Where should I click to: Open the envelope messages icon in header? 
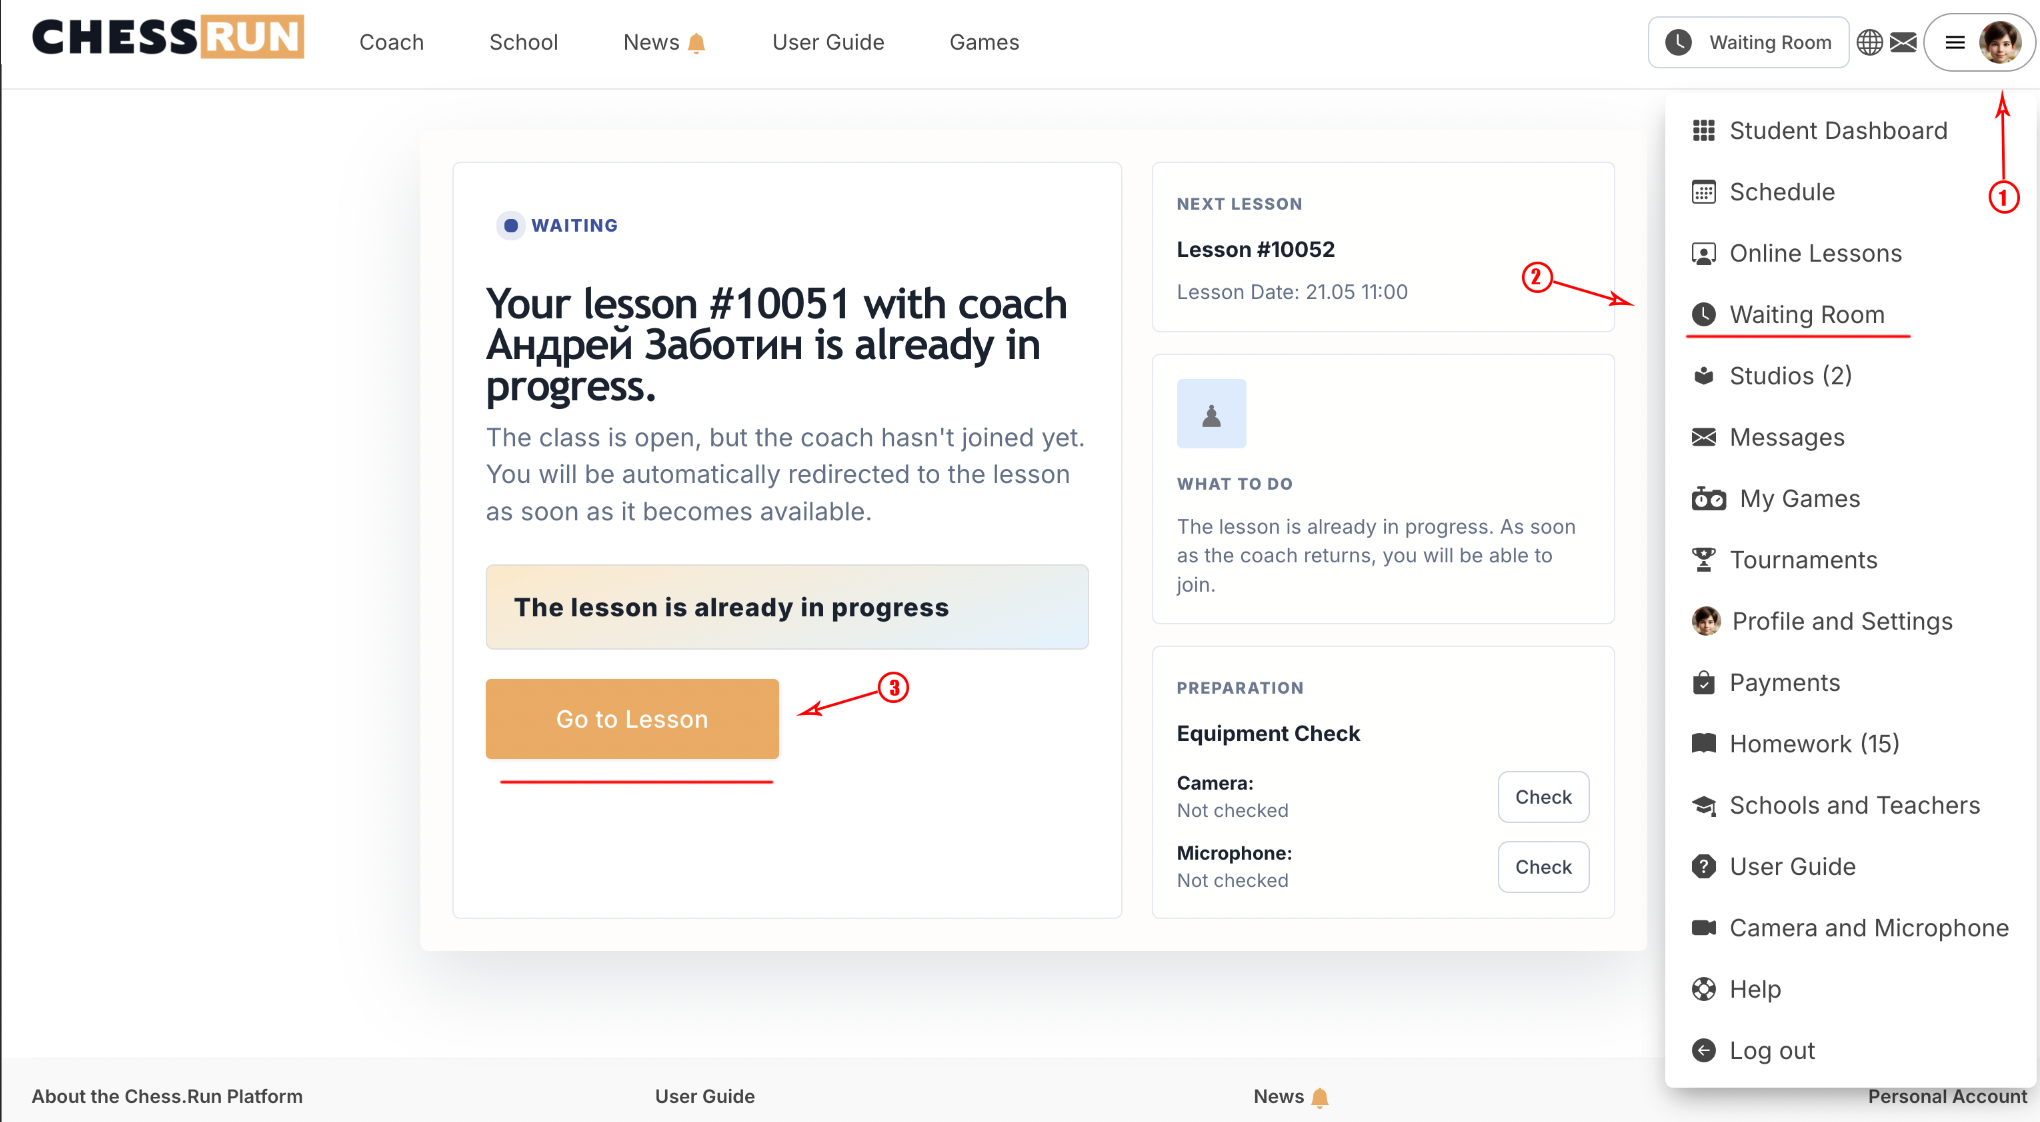[1904, 42]
